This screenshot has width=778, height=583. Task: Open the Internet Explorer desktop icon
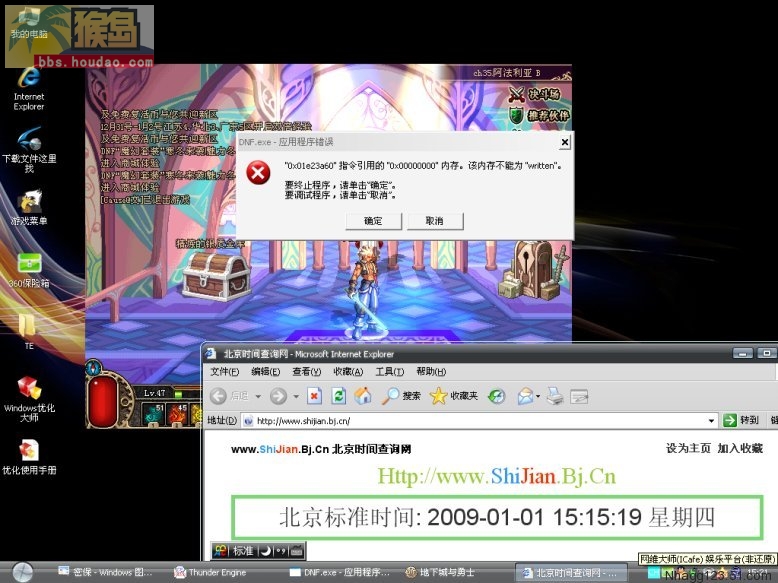[x=29, y=89]
